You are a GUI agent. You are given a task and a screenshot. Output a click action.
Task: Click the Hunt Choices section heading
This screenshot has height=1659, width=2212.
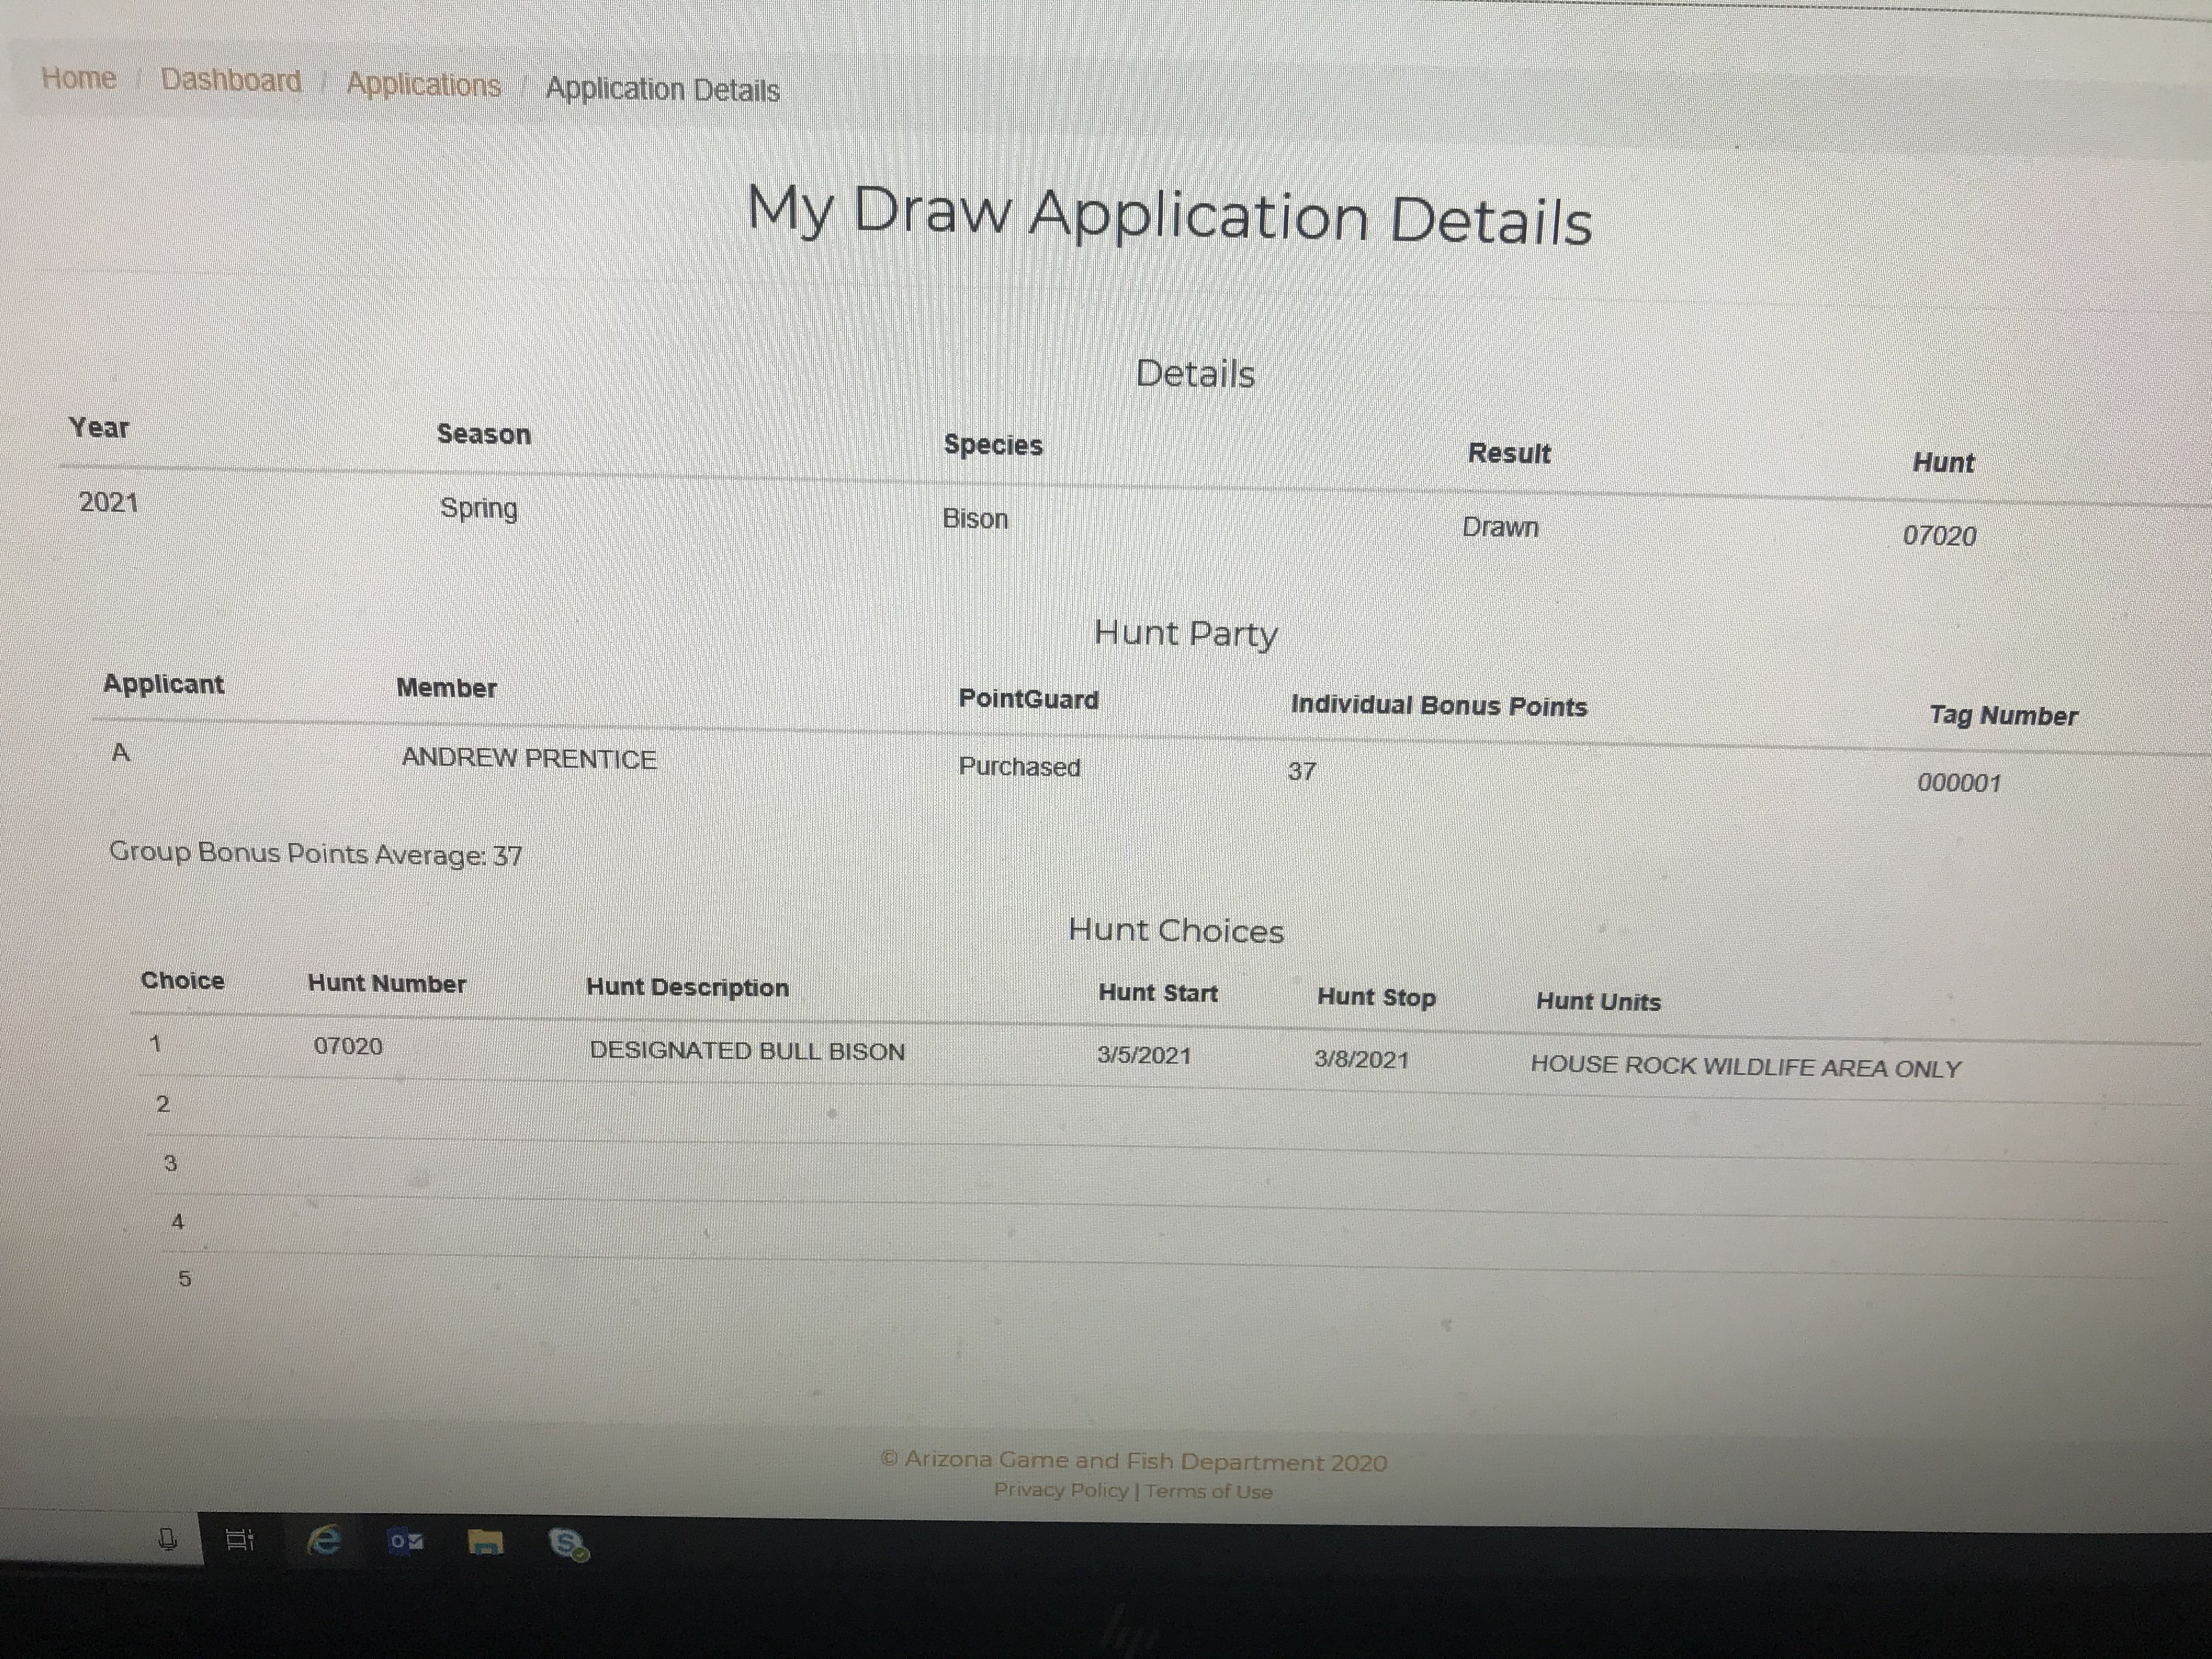(x=1176, y=931)
